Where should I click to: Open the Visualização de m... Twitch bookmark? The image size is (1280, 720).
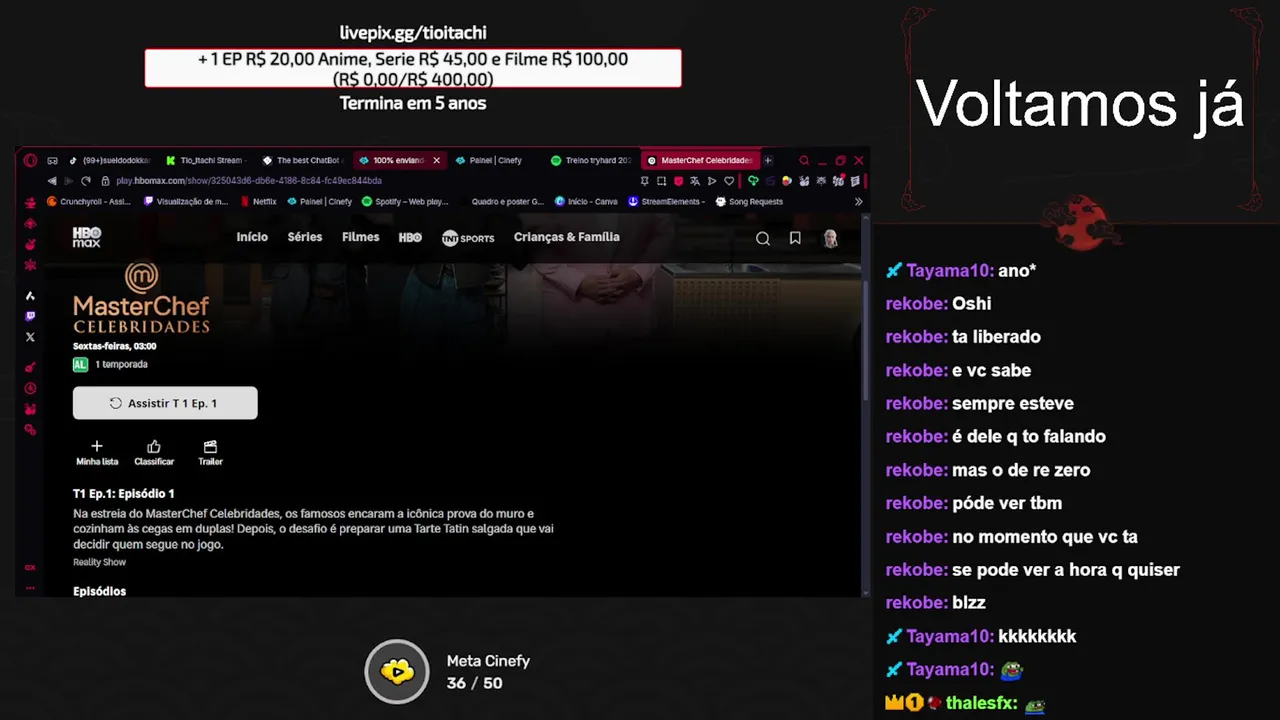[186, 201]
